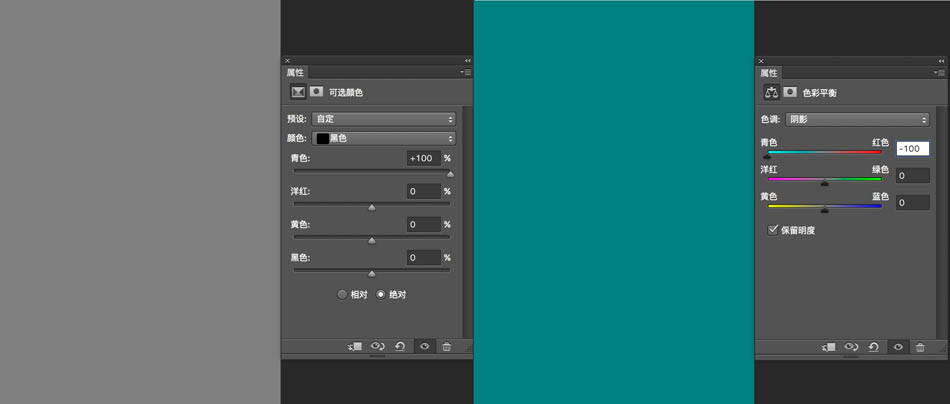950x404 pixels.
Task: Toggle visibility of Selective Color layer
Action: click(425, 346)
